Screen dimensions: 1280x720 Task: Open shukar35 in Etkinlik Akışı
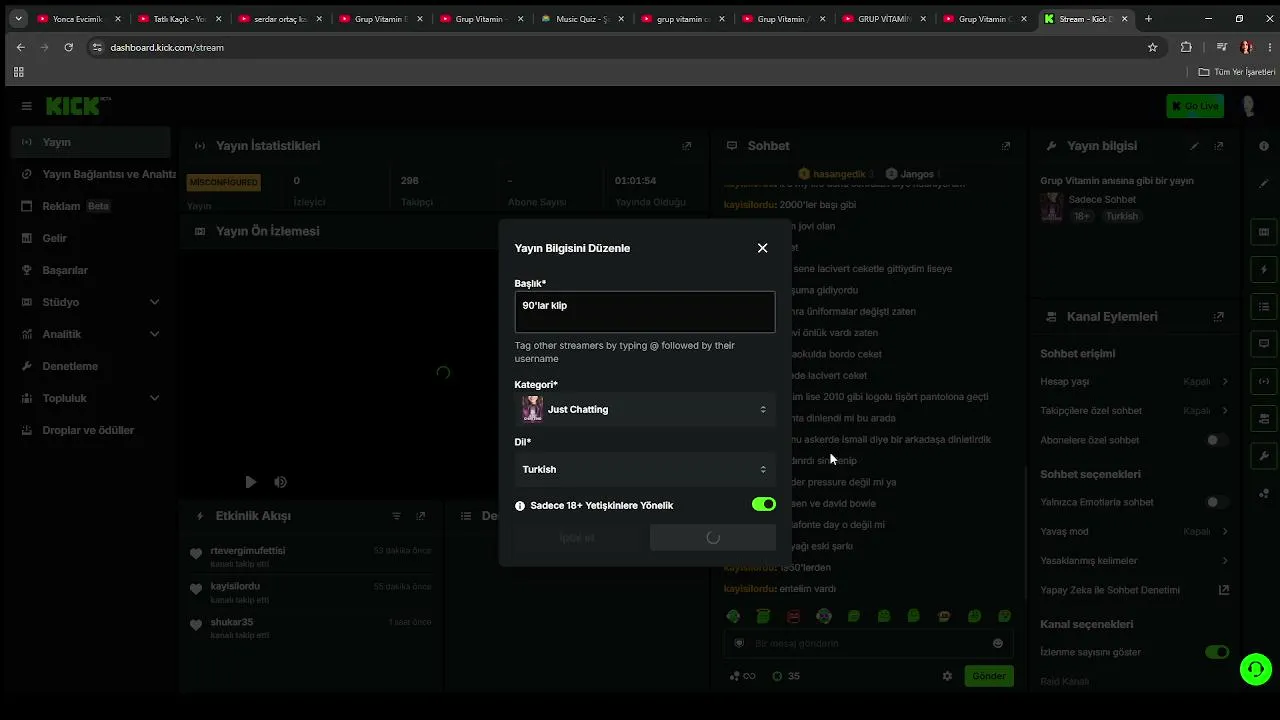coord(232,622)
